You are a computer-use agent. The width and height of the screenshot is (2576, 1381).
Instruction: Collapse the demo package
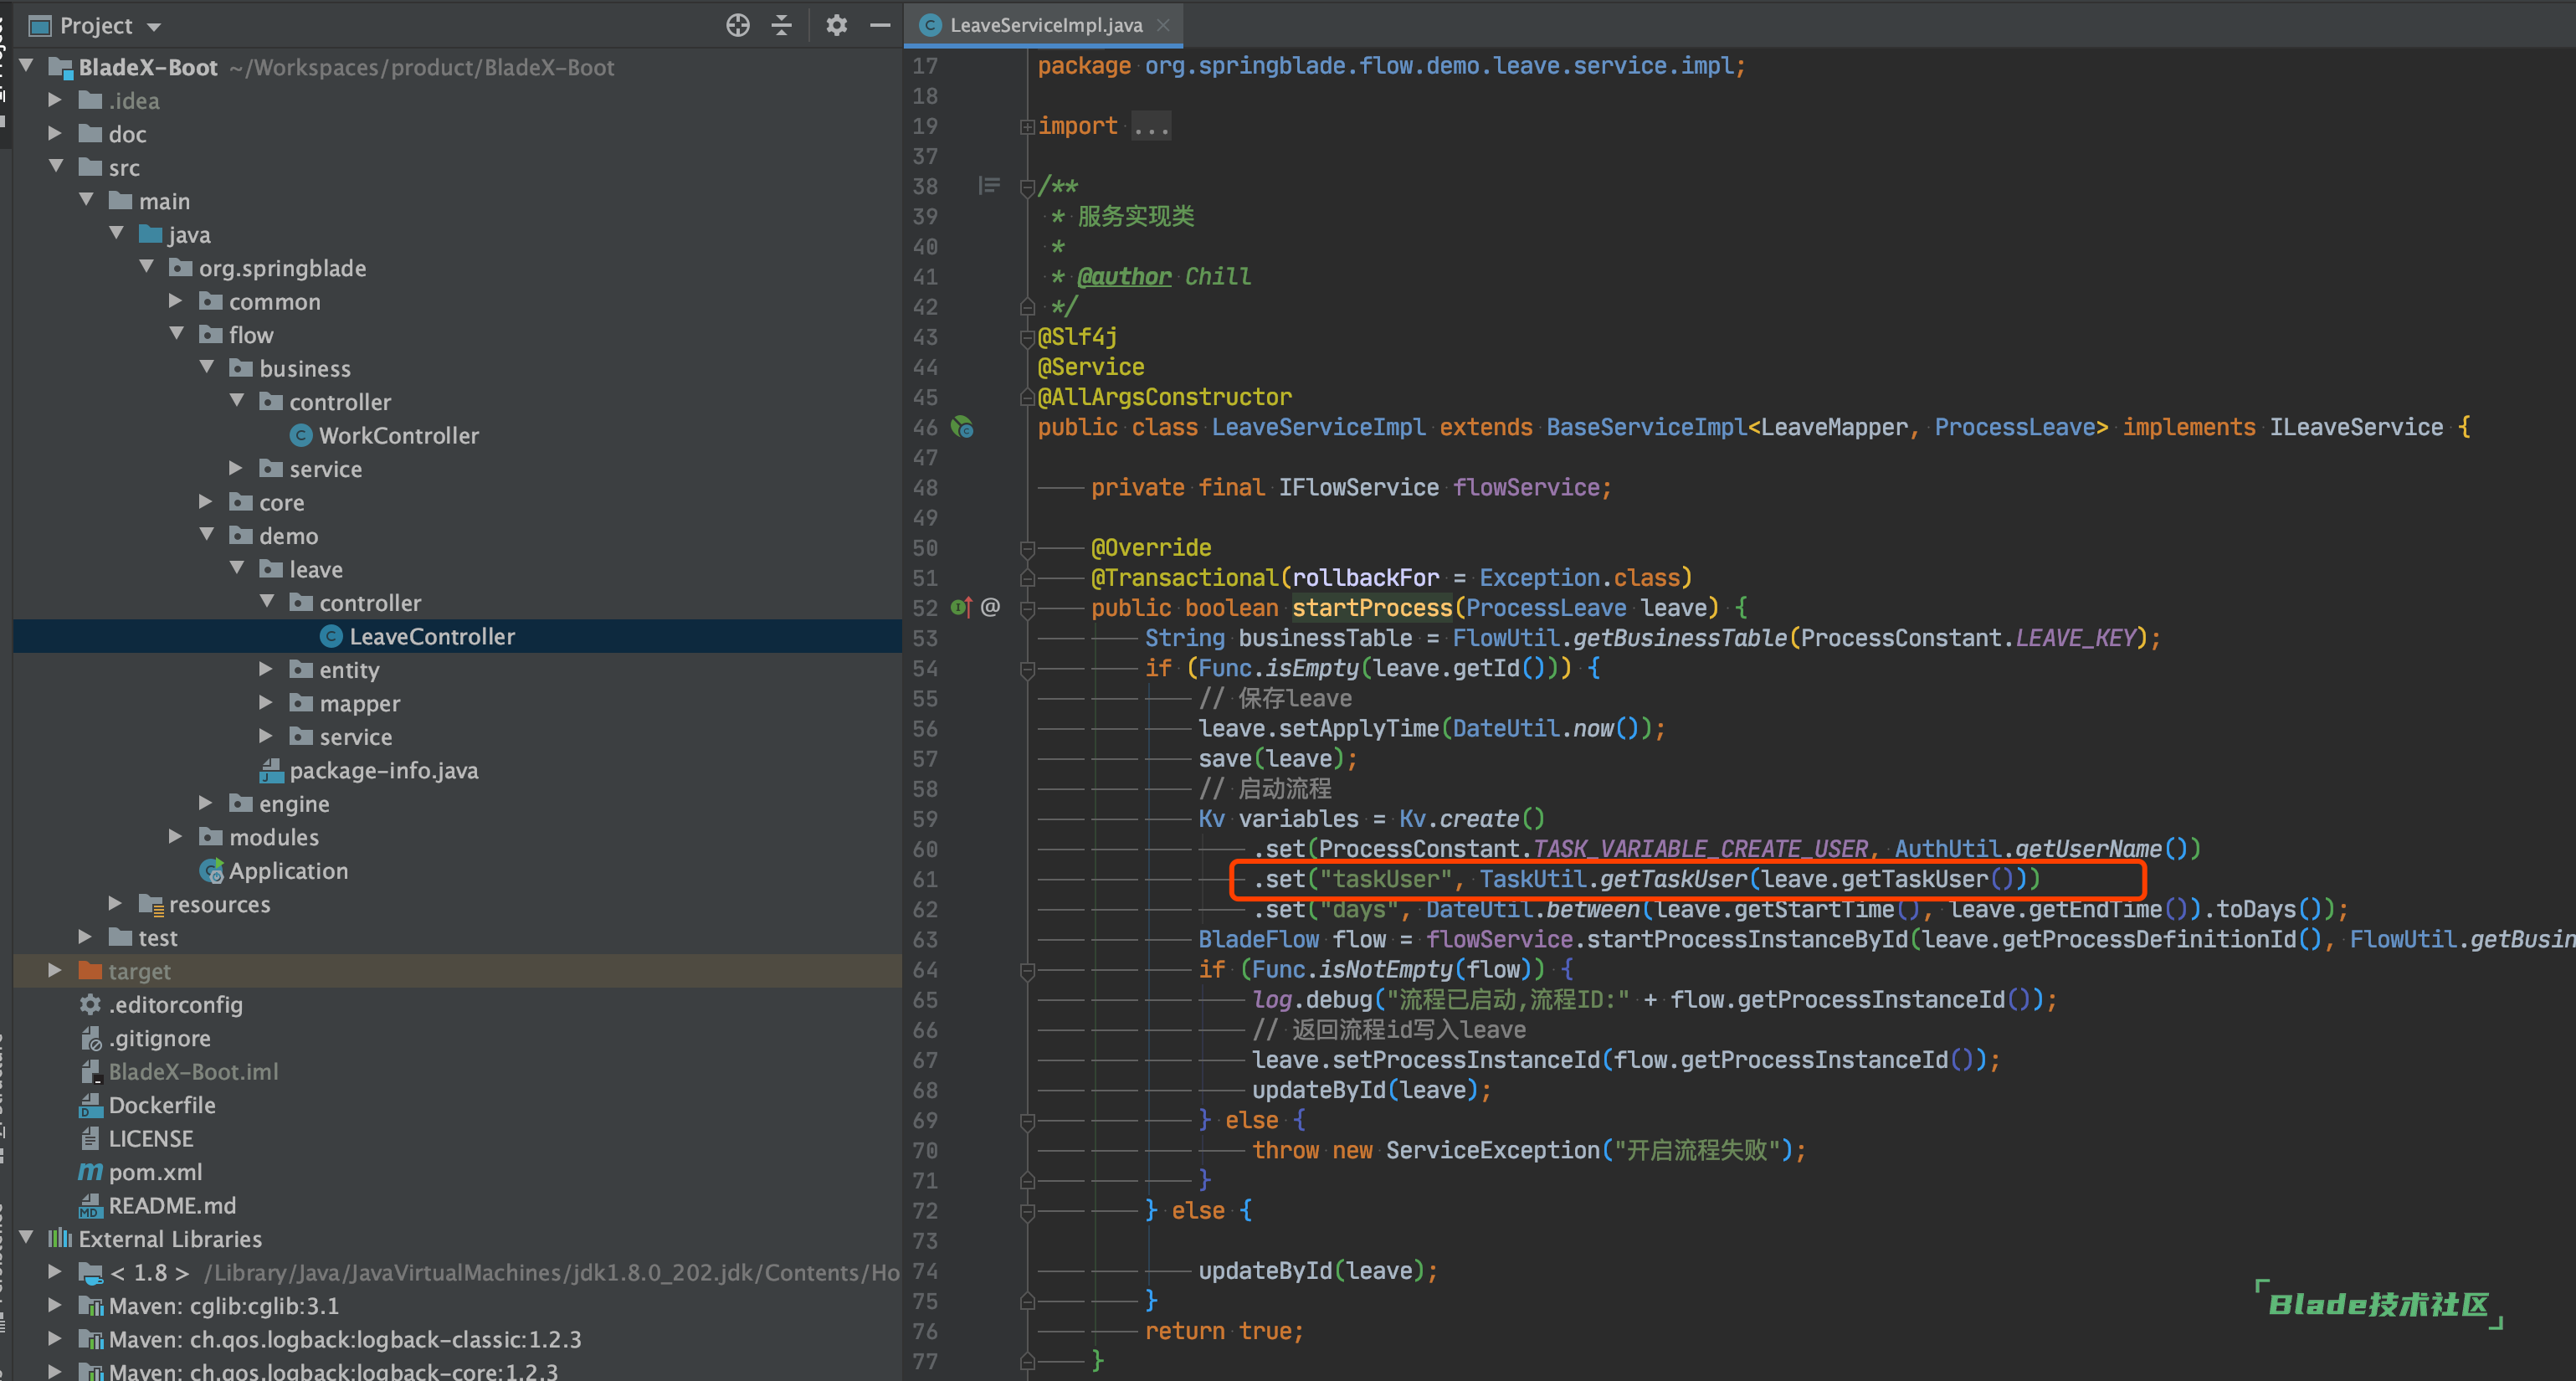206,535
